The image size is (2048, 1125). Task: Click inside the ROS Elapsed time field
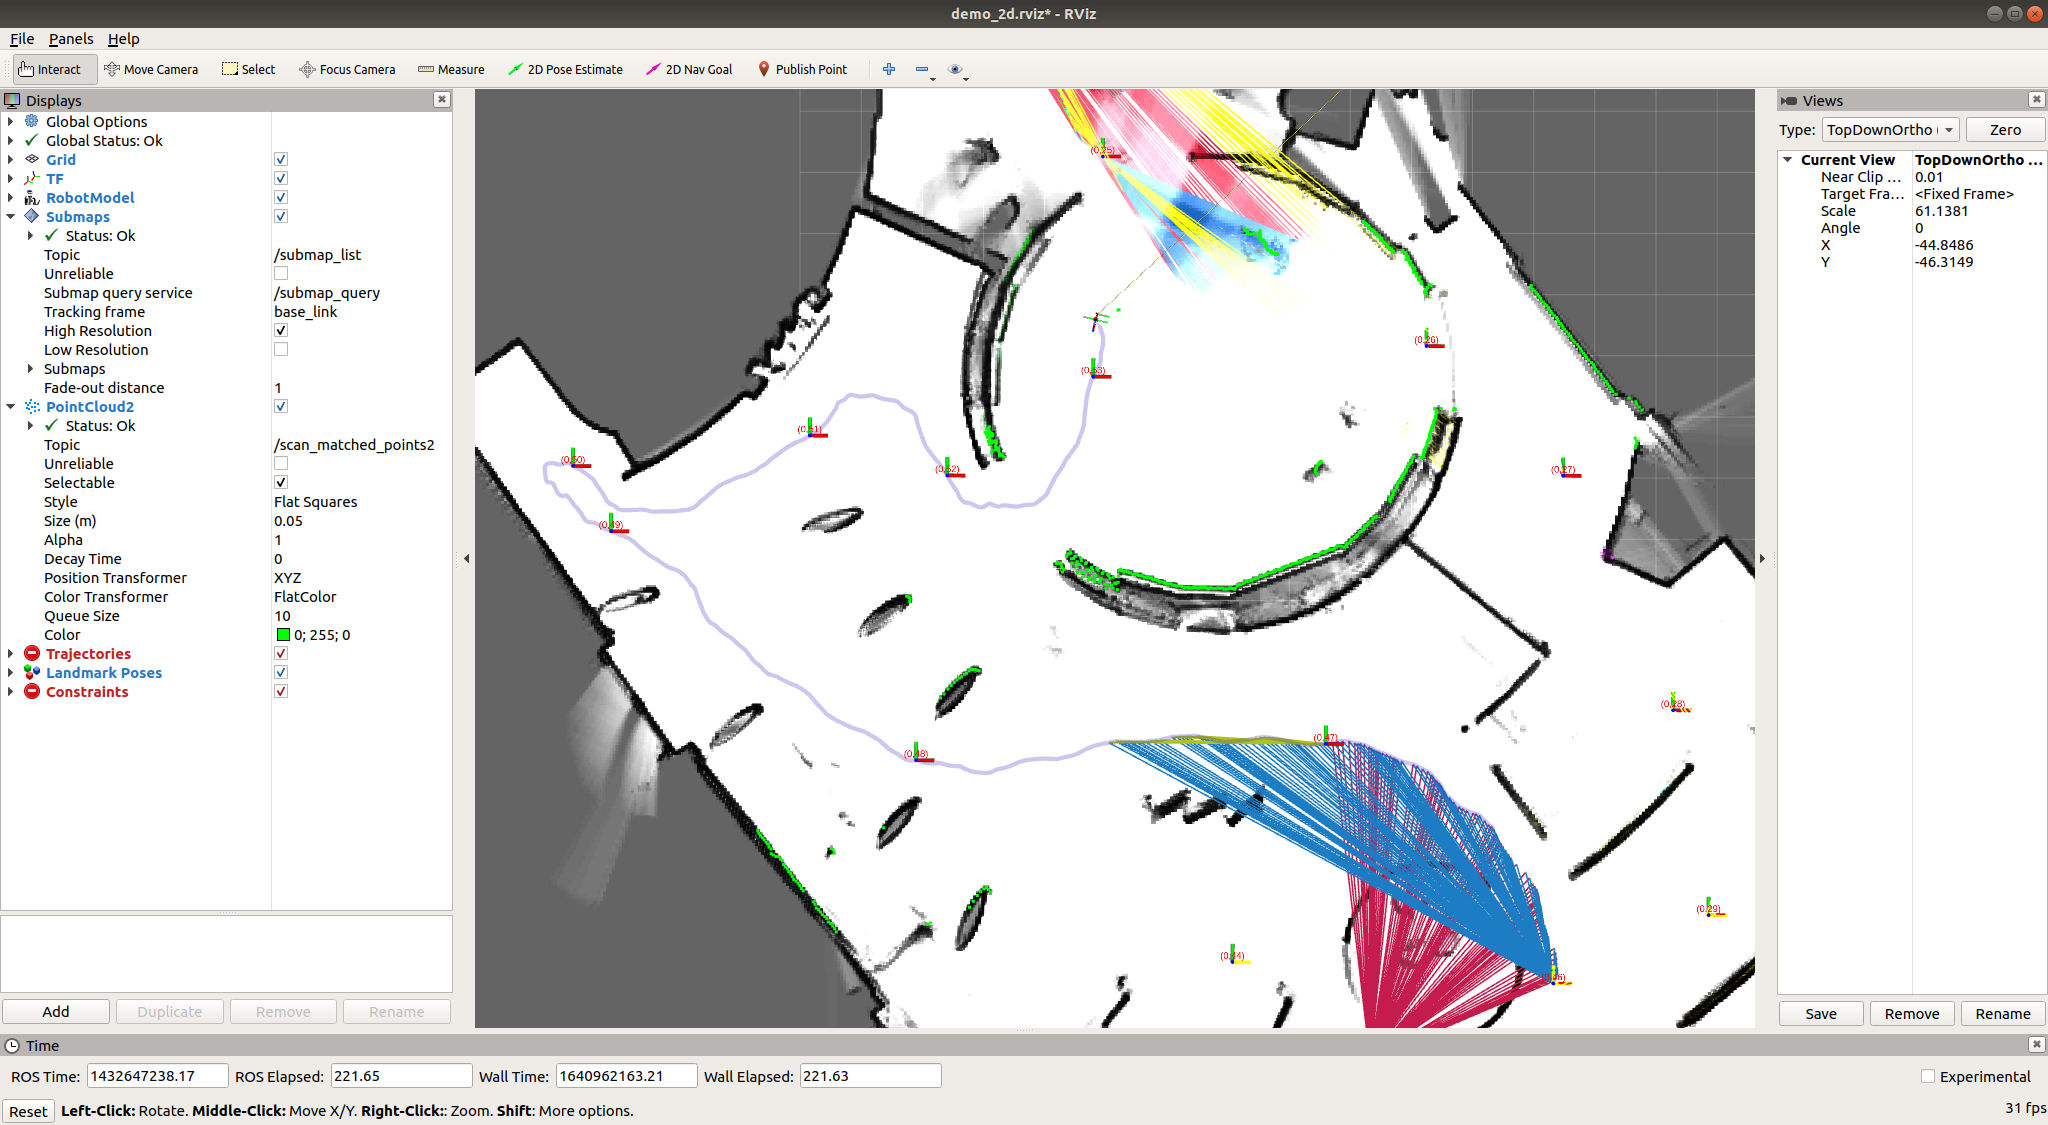(x=400, y=1075)
